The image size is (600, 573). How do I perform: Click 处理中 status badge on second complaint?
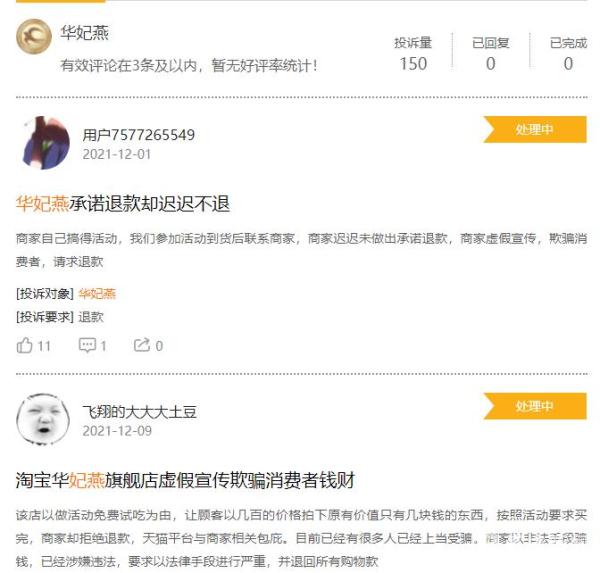tap(535, 406)
